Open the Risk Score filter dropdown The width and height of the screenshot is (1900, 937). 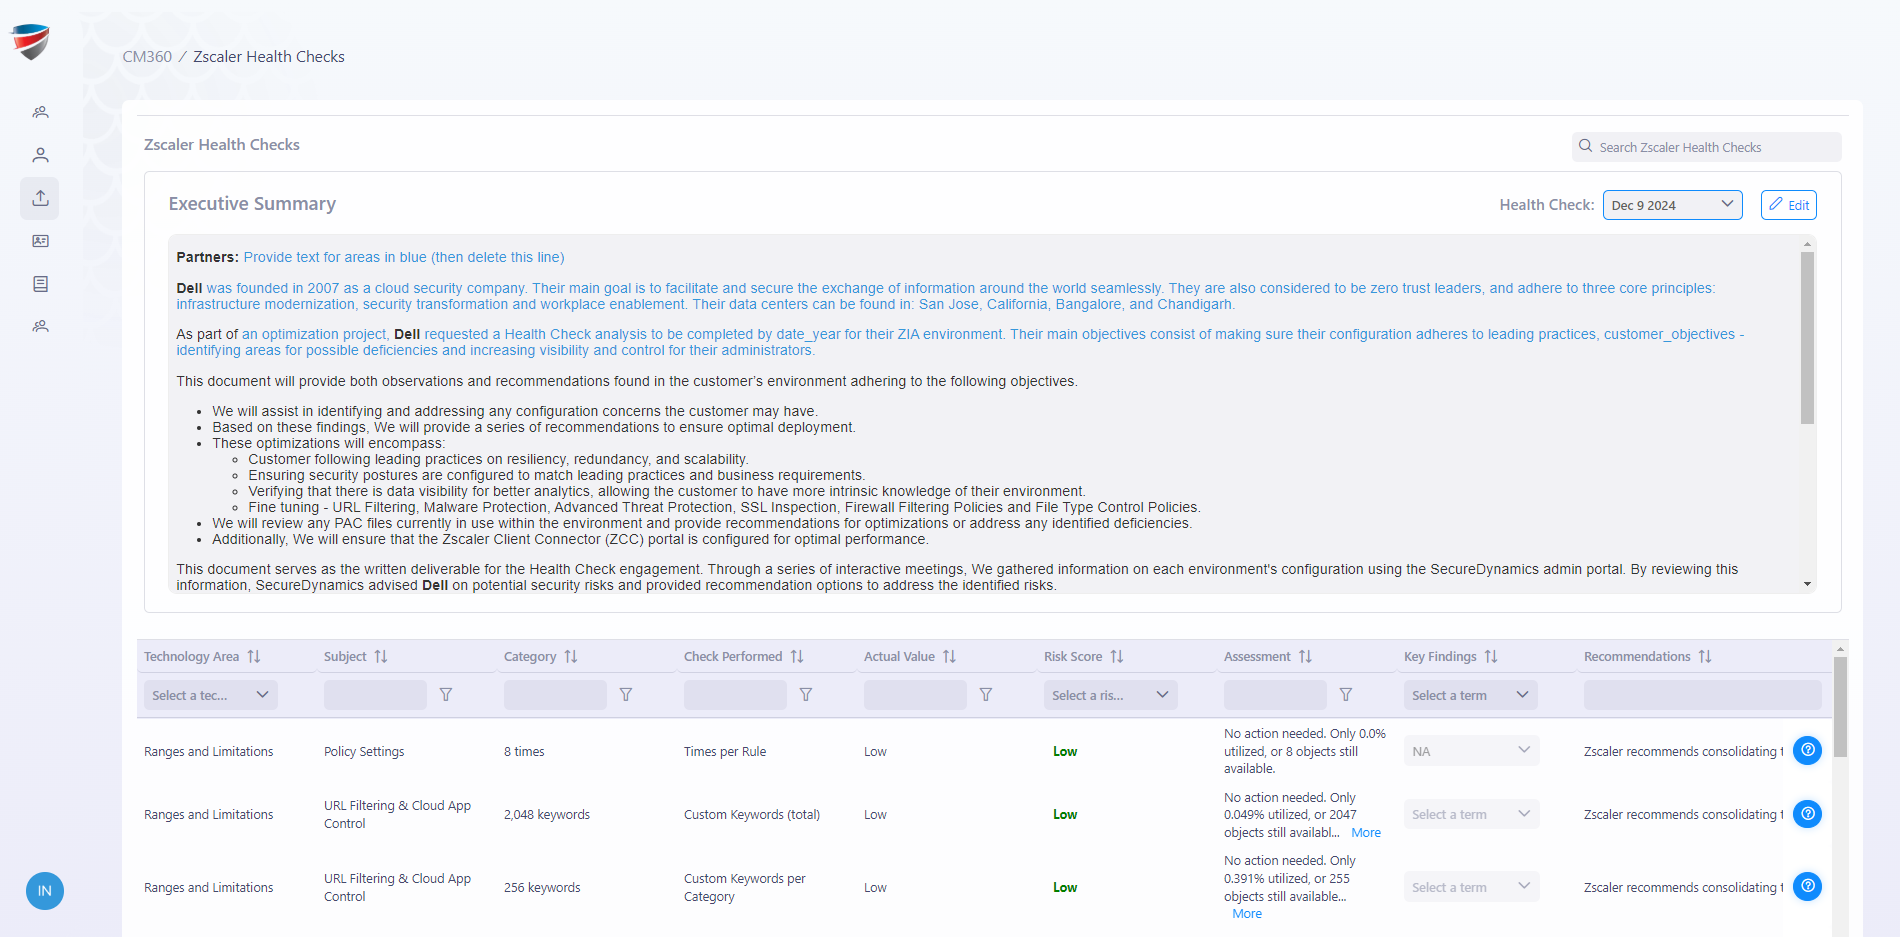pos(1109,695)
